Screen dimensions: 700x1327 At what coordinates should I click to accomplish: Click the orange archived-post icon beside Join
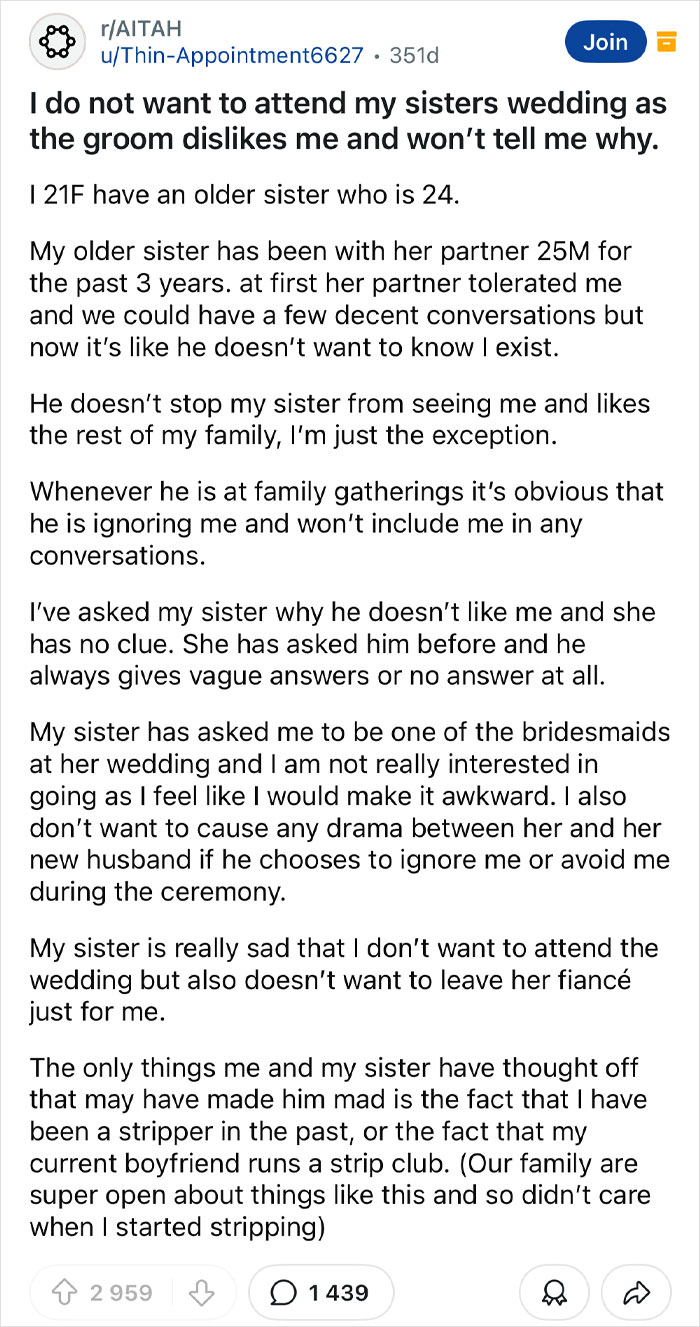(x=666, y=42)
